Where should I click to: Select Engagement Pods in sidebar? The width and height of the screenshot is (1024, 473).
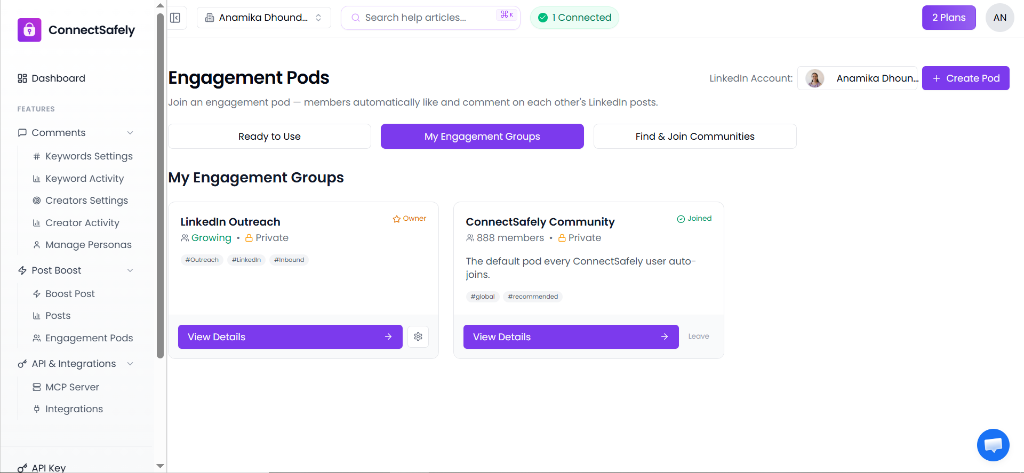point(83,338)
